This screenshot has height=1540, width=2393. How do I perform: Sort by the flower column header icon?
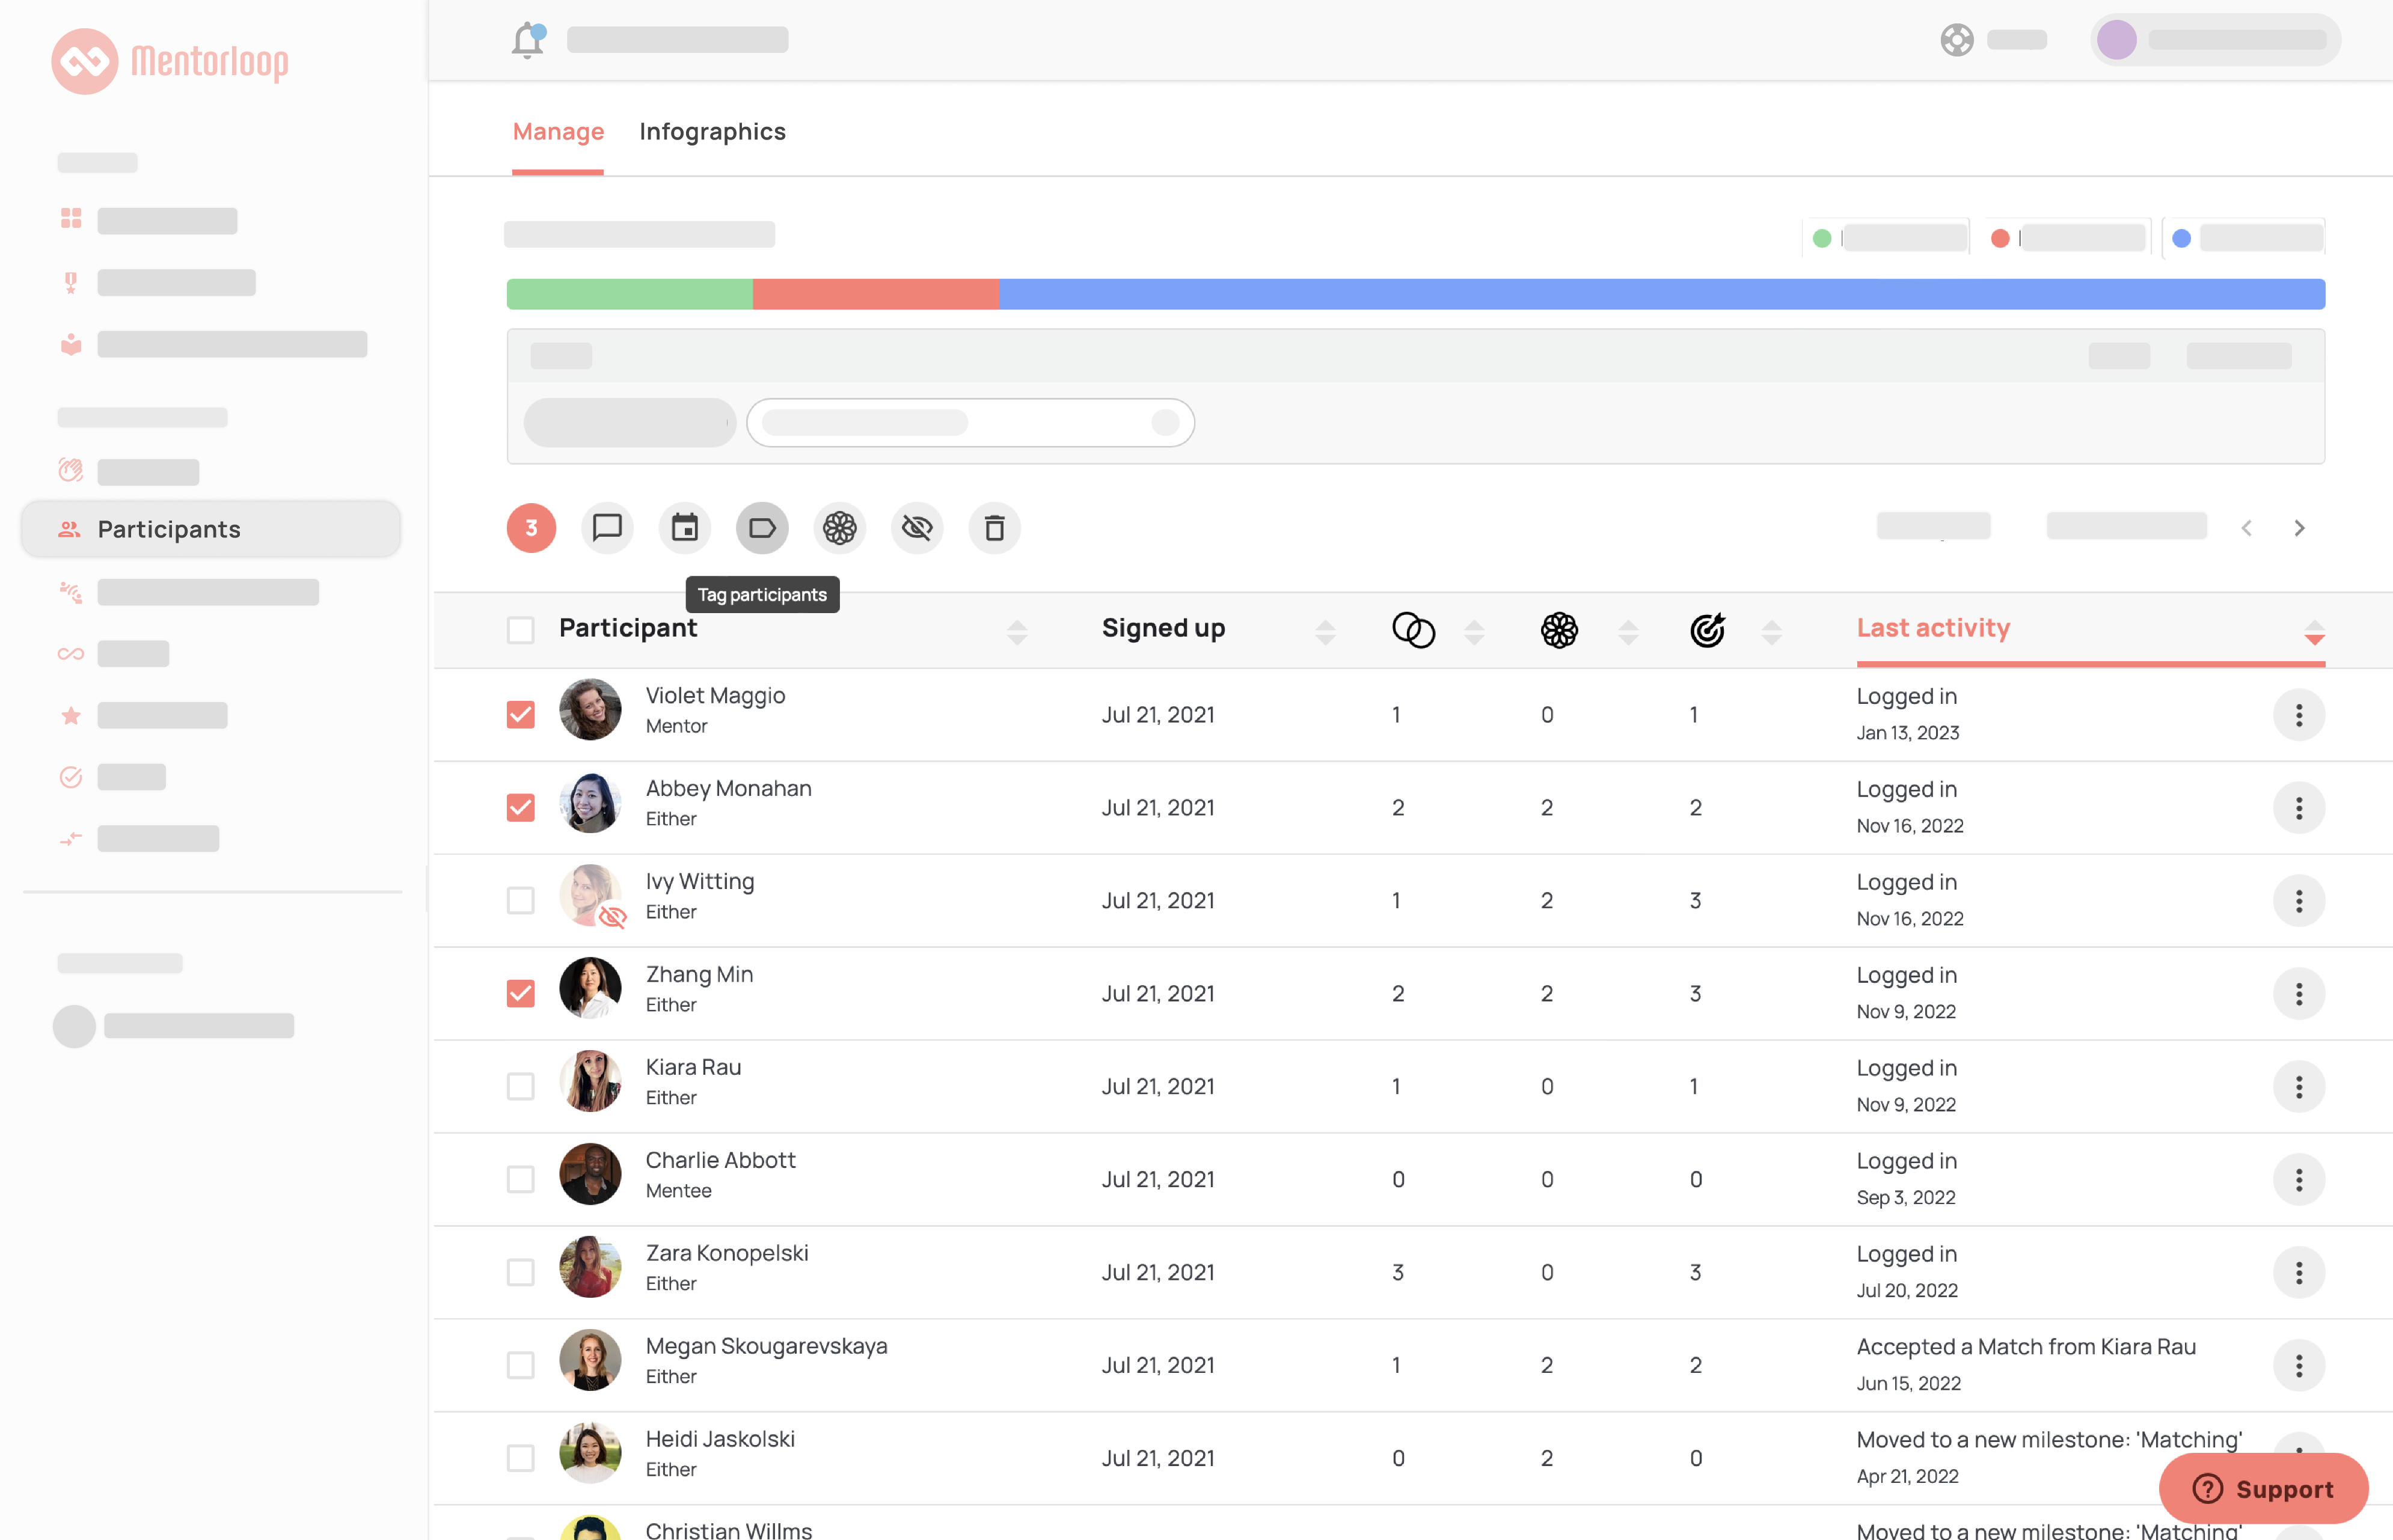coord(1559,630)
